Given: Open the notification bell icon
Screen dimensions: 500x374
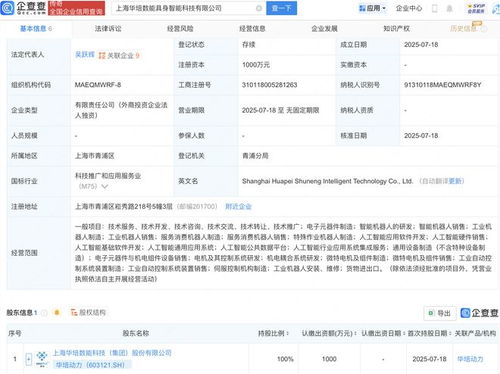Looking at the screenshot, I should (449, 8).
